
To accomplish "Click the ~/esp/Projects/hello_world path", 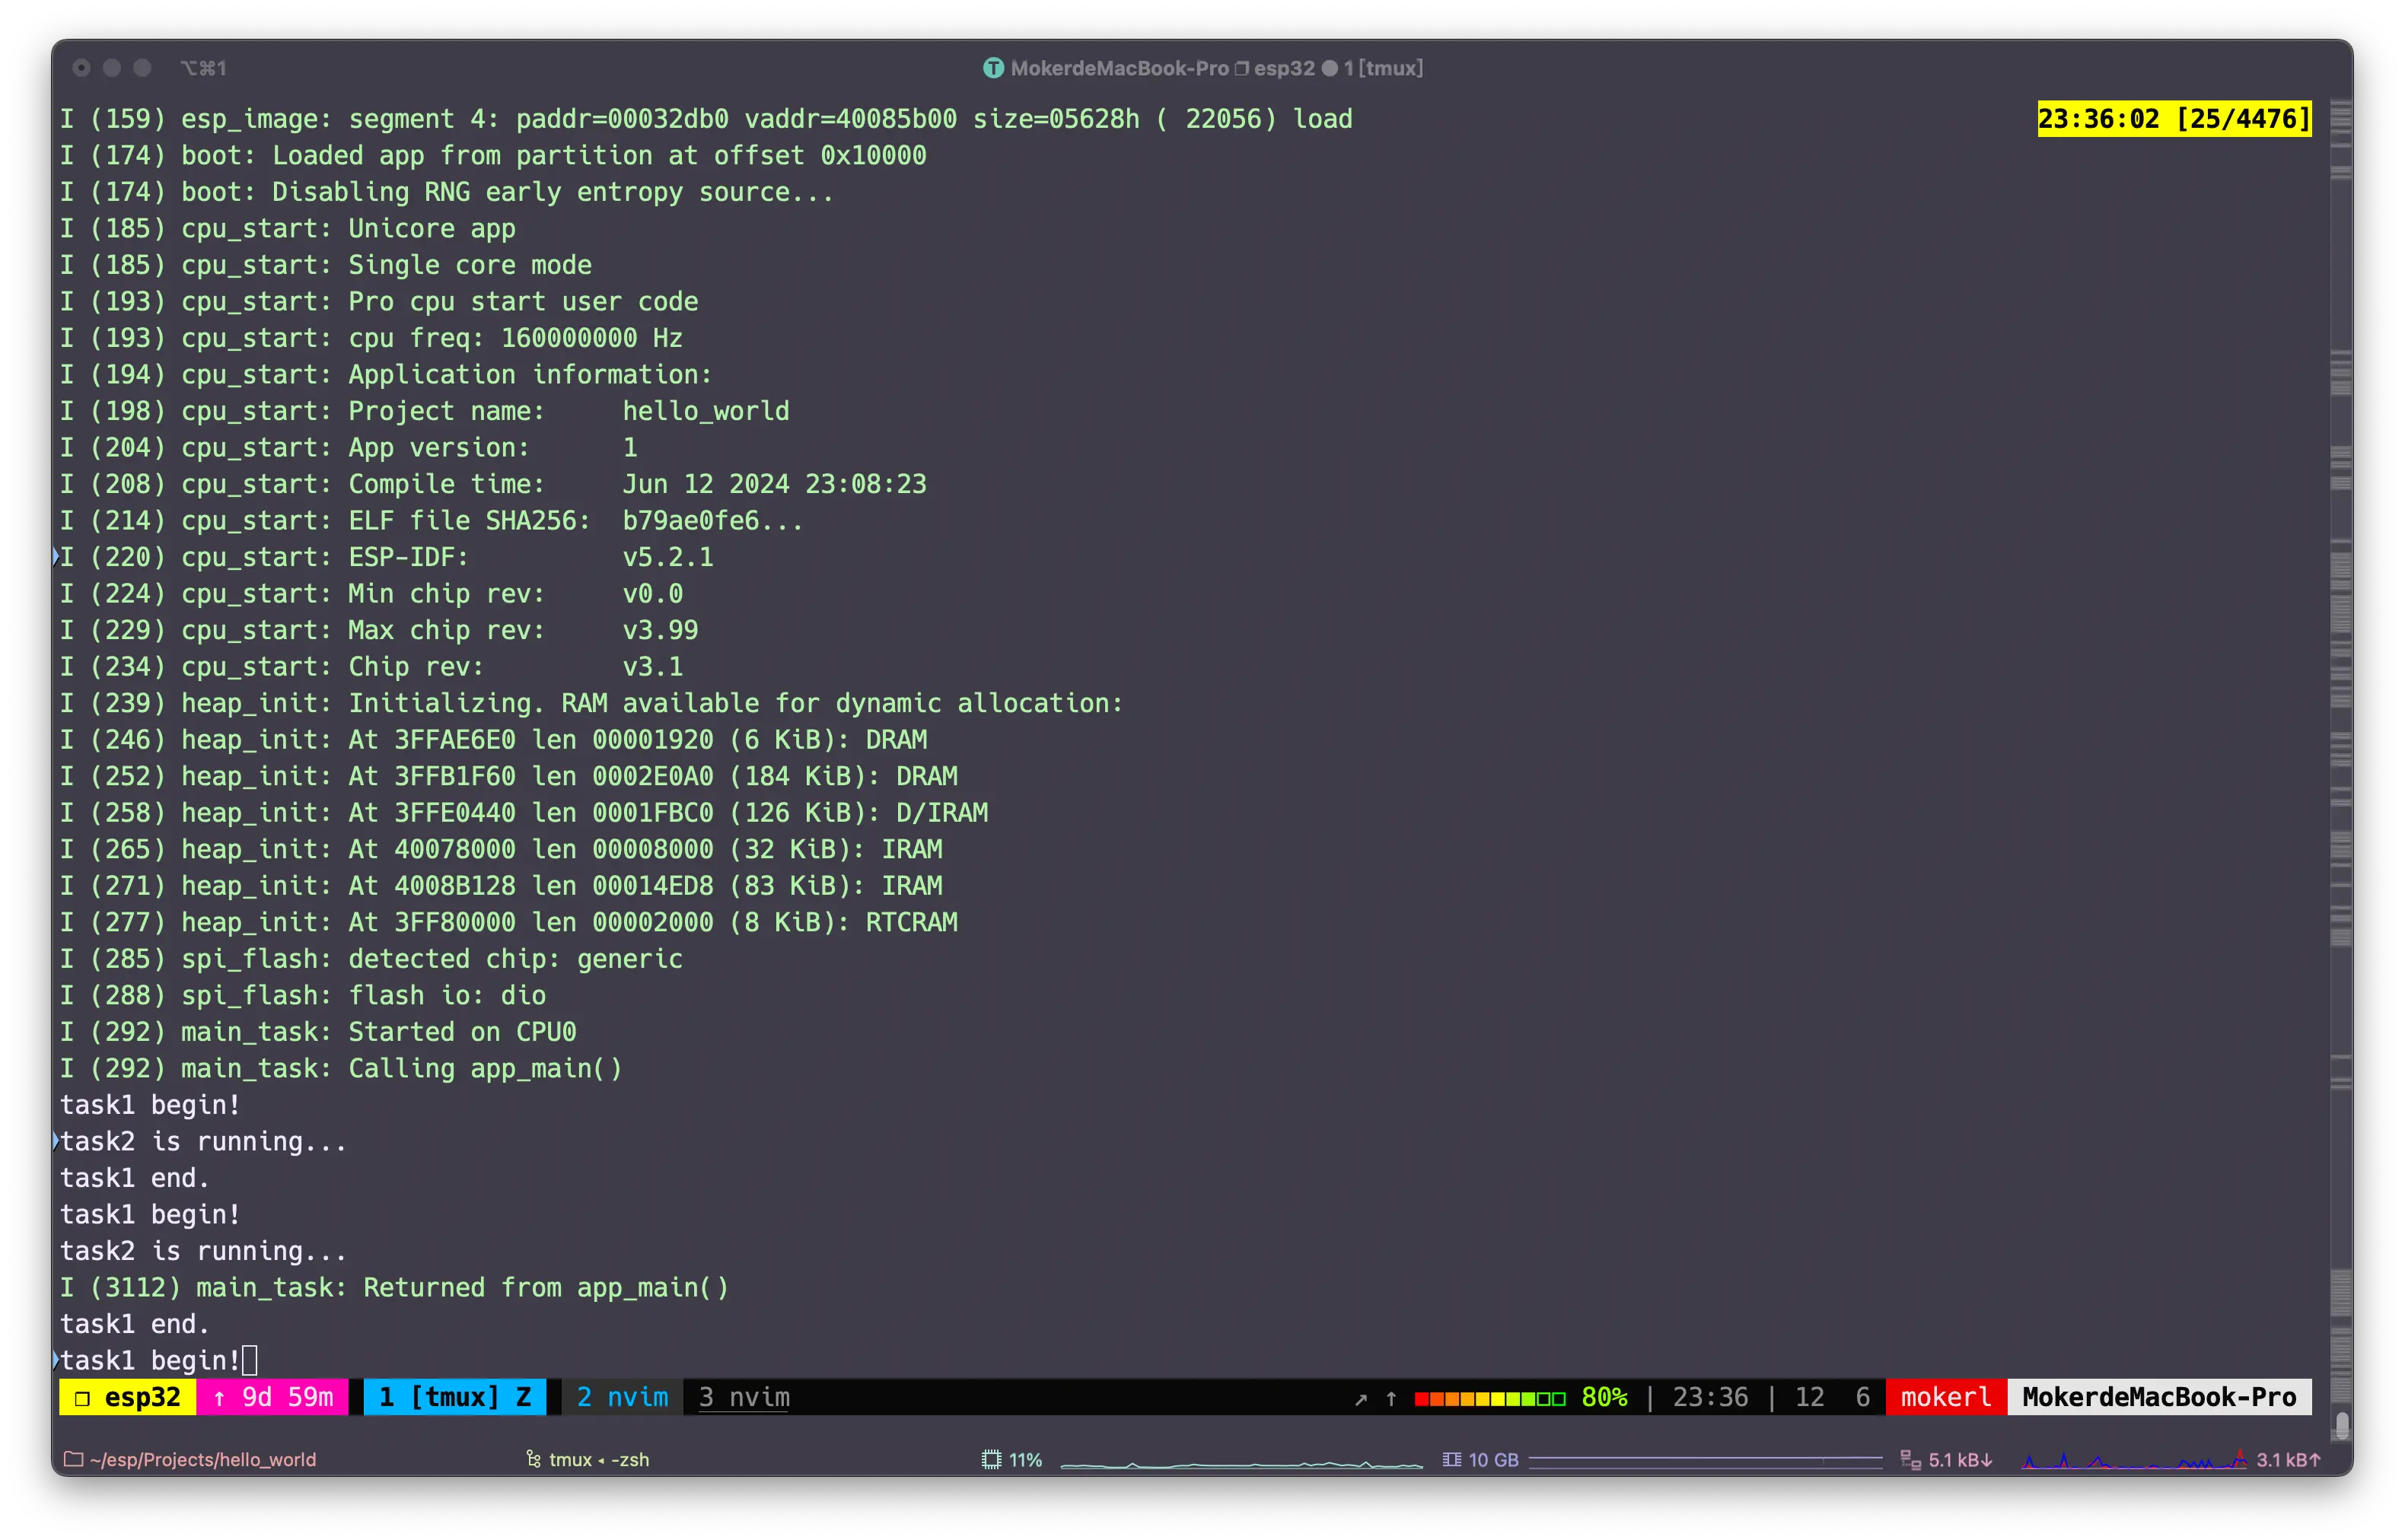I will tap(202, 1459).
